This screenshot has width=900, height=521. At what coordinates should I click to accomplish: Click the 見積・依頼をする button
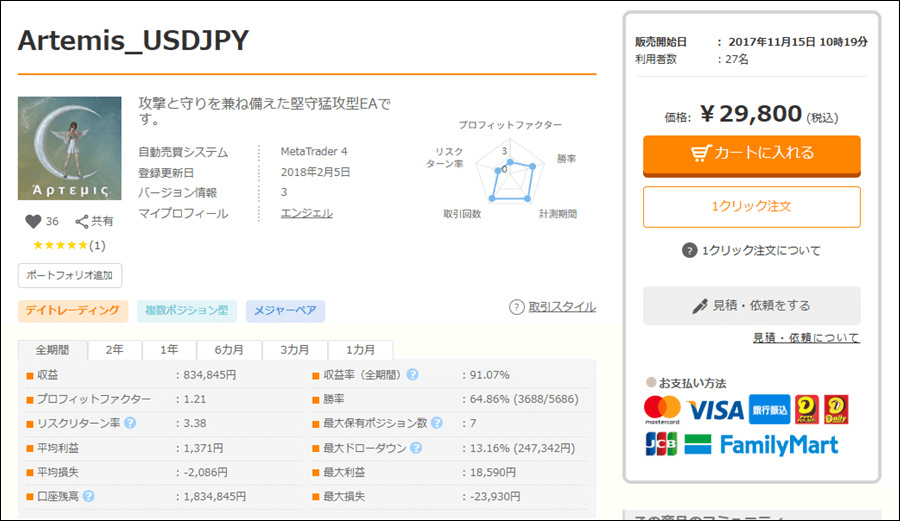coord(751,305)
